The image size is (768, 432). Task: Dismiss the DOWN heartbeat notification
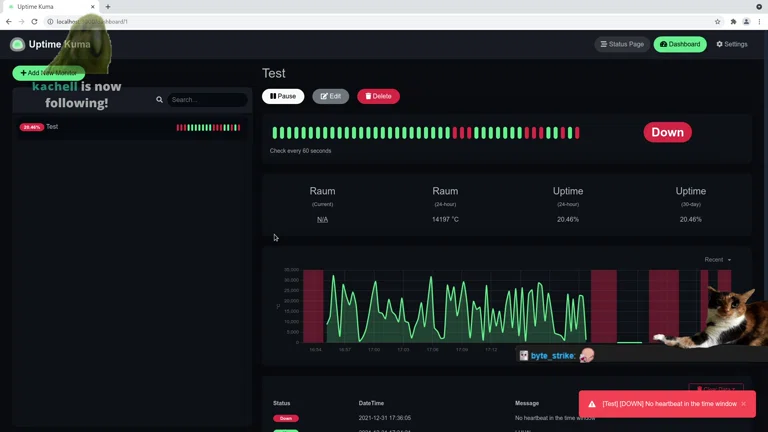(744, 404)
